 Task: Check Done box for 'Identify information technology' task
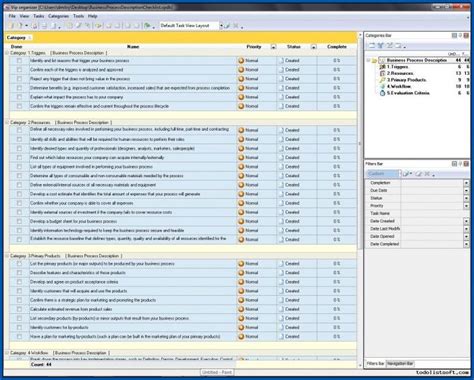coord(19,231)
